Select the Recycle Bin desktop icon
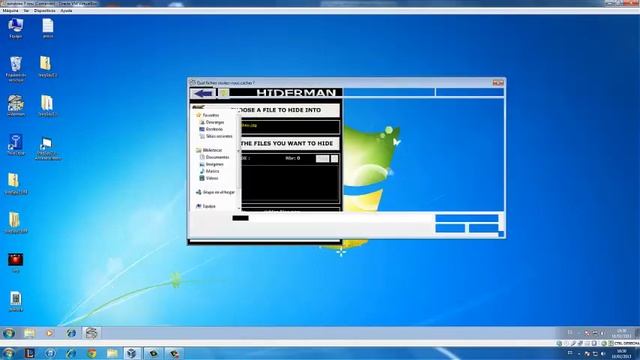 click(x=16, y=69)
